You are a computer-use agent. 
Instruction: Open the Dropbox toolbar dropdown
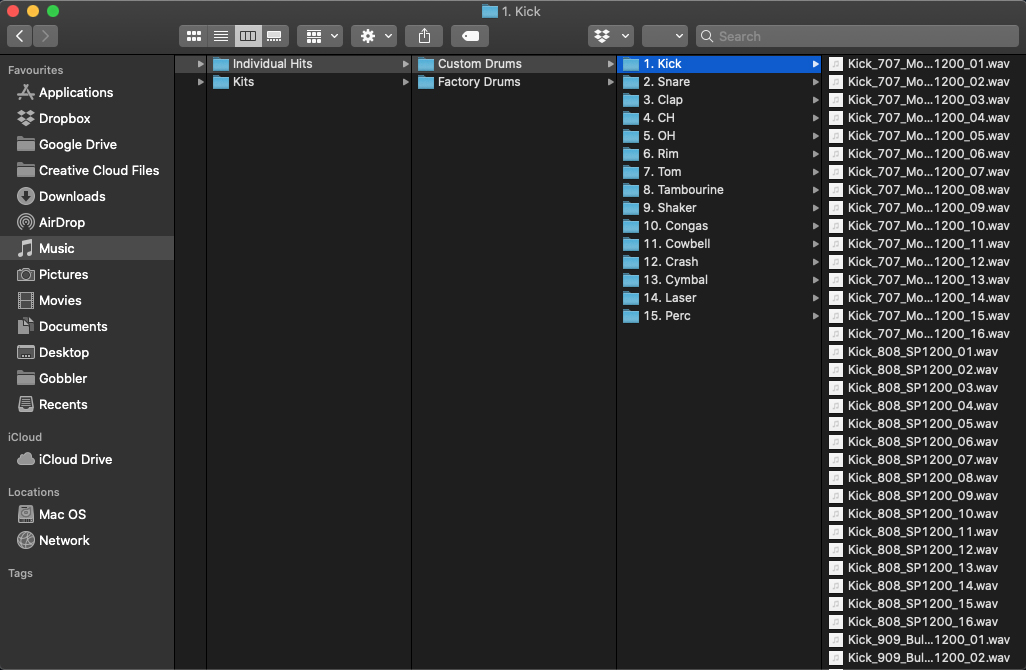(611, 36)
